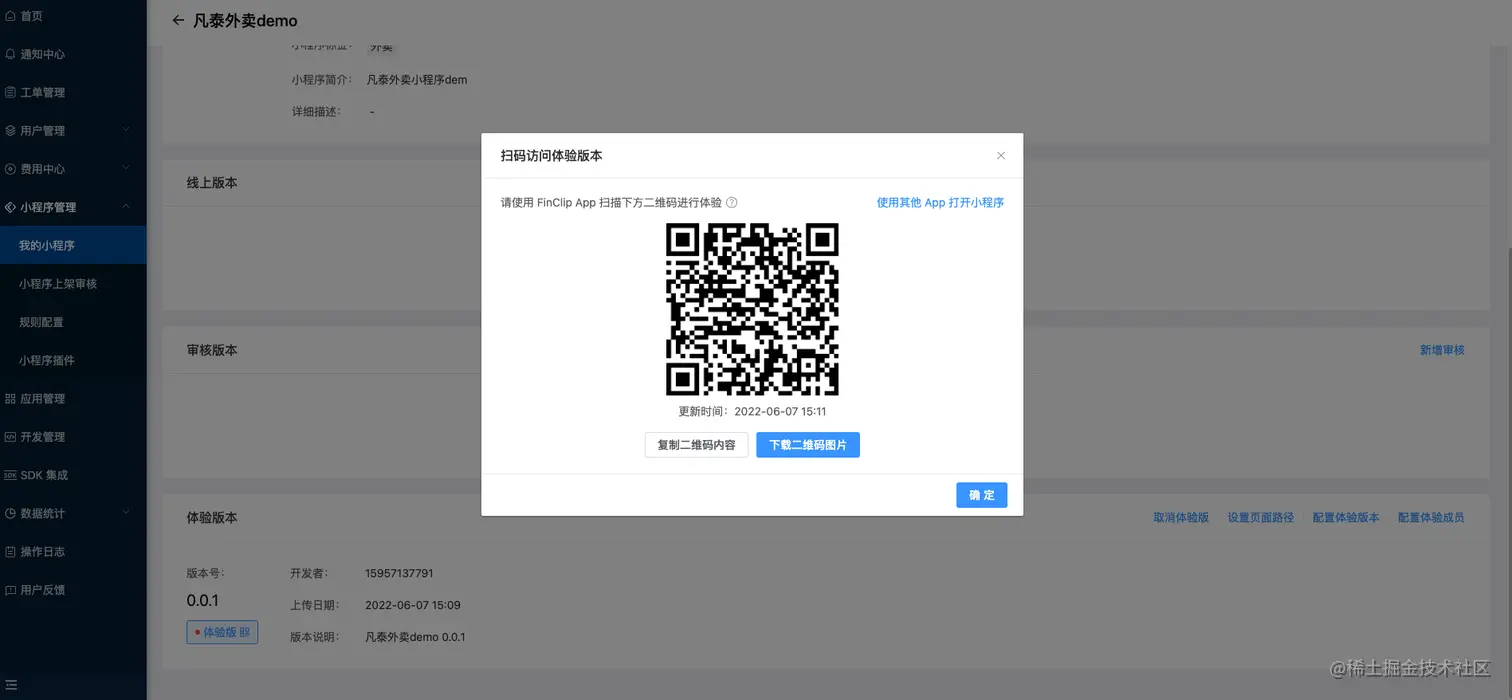1512x700 pixels.
Task: Expand the 开发管理 sidebar menu
Action: (73, 436)
